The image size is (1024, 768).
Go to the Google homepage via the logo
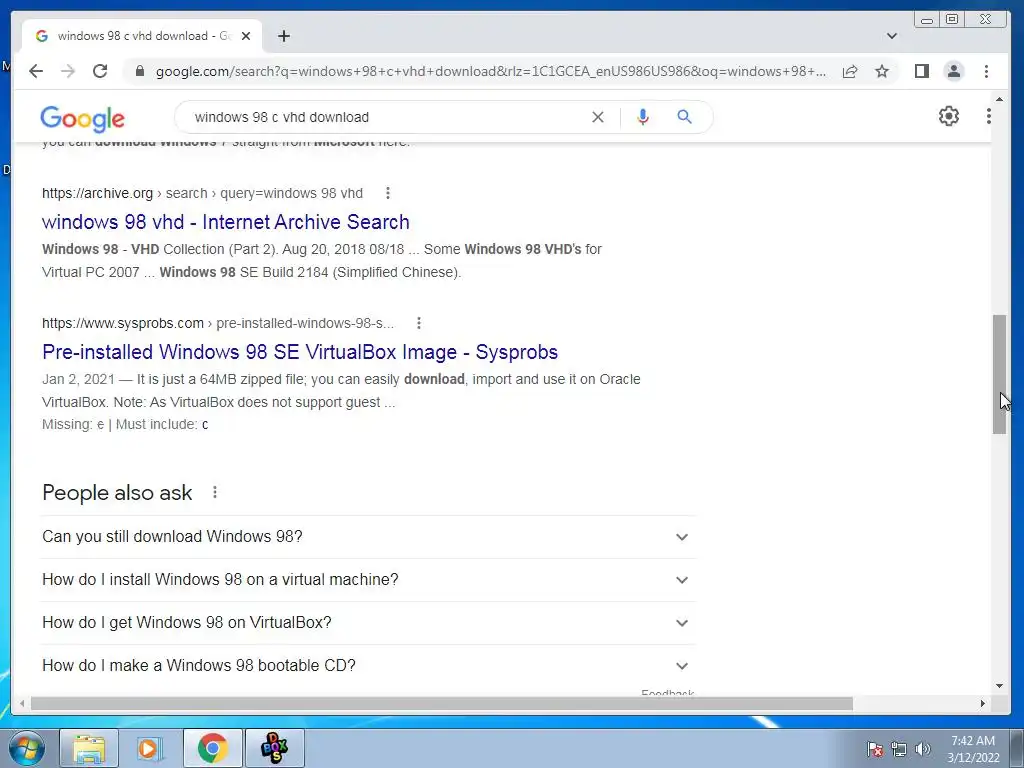point(82,118)
